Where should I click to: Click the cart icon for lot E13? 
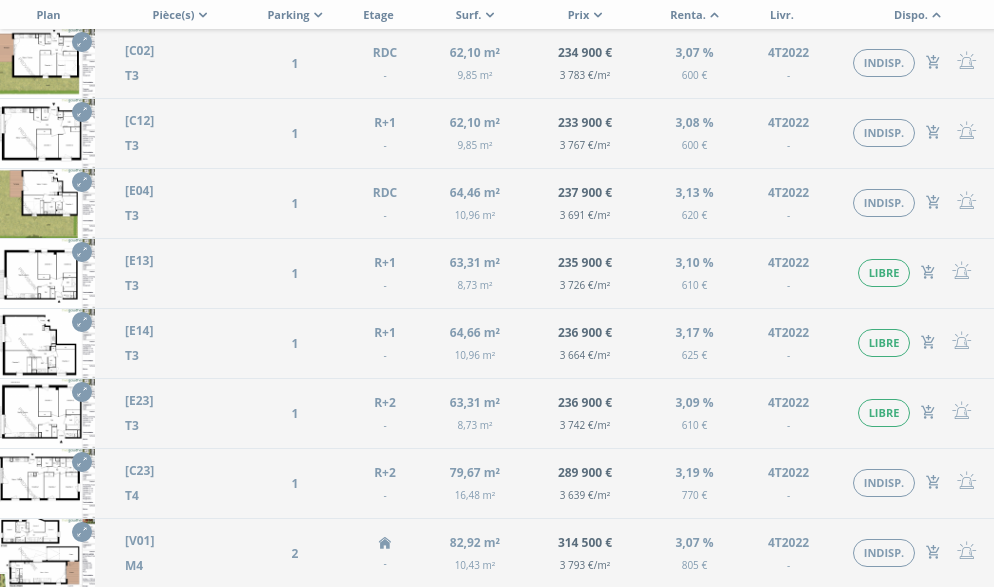click(928, 272)
